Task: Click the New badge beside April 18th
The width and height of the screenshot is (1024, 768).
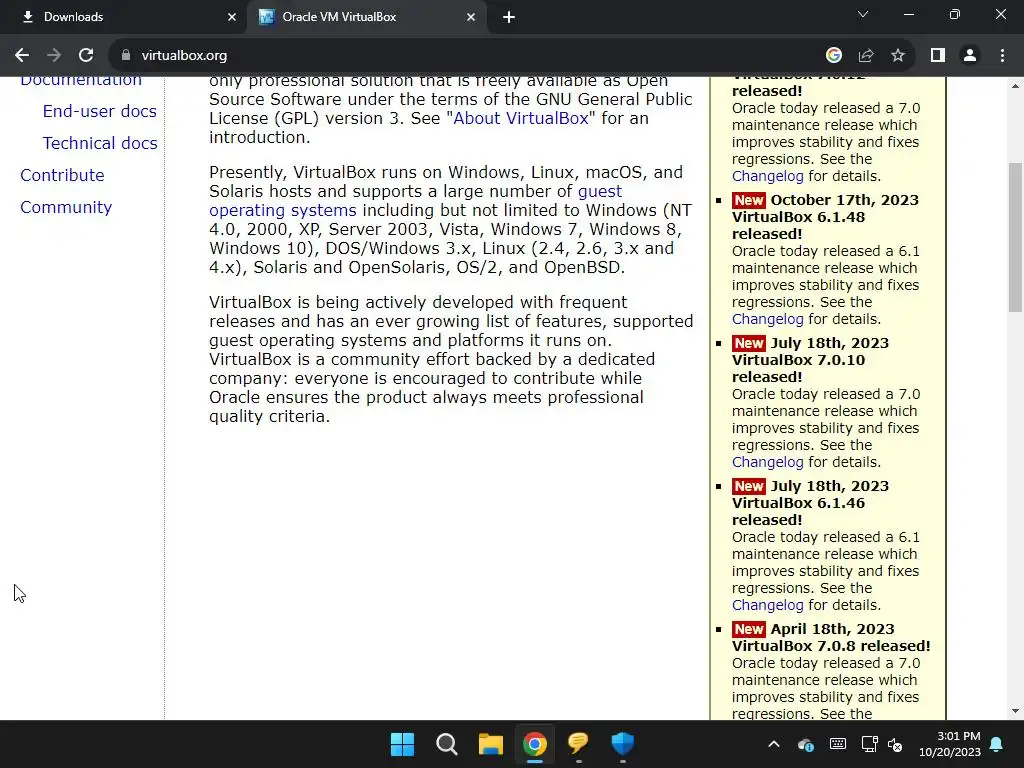Action: 748,629
